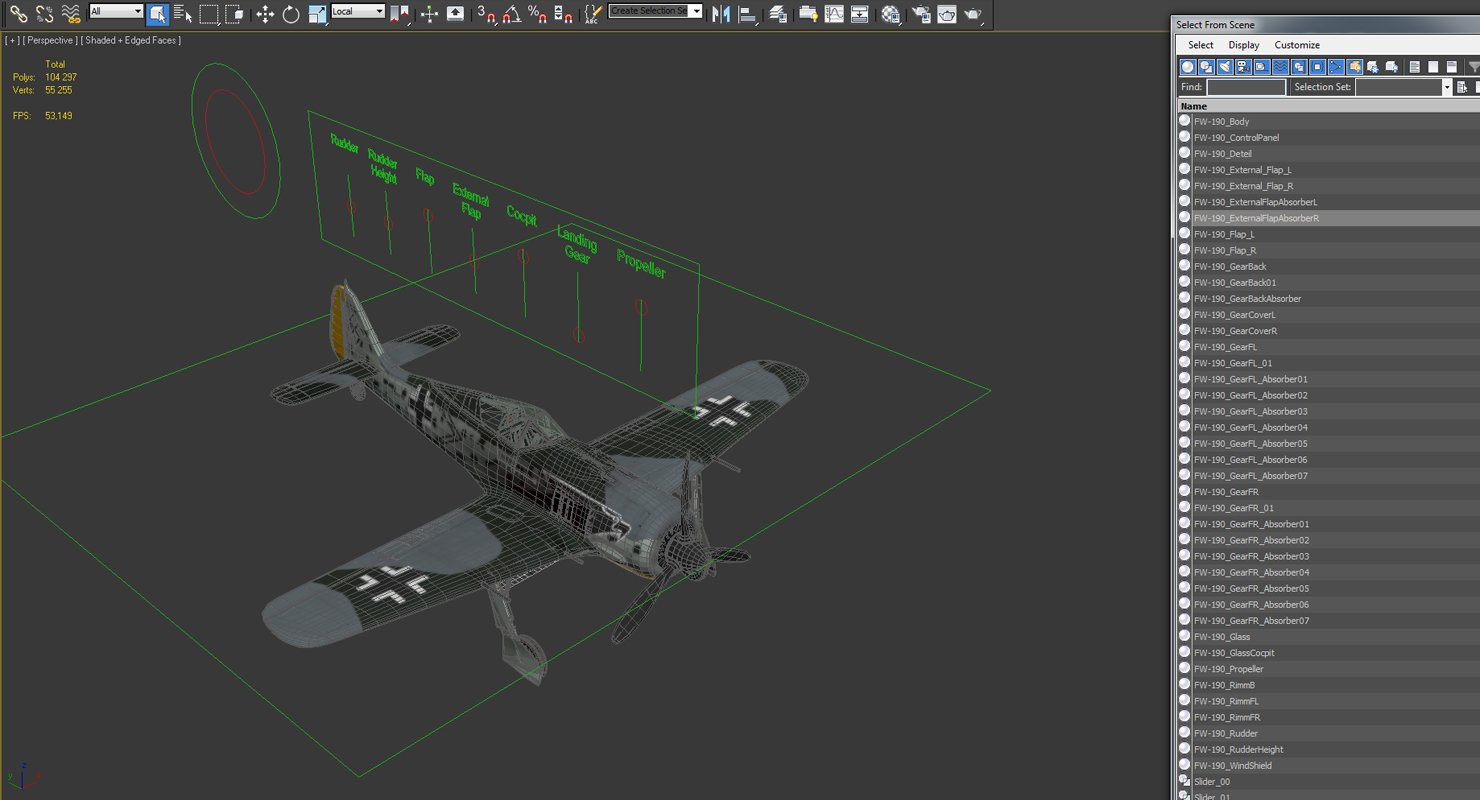Click the Landing Gear slider handle in viewport
This screenshot has width=1480, height=800.
click(578, 337)
